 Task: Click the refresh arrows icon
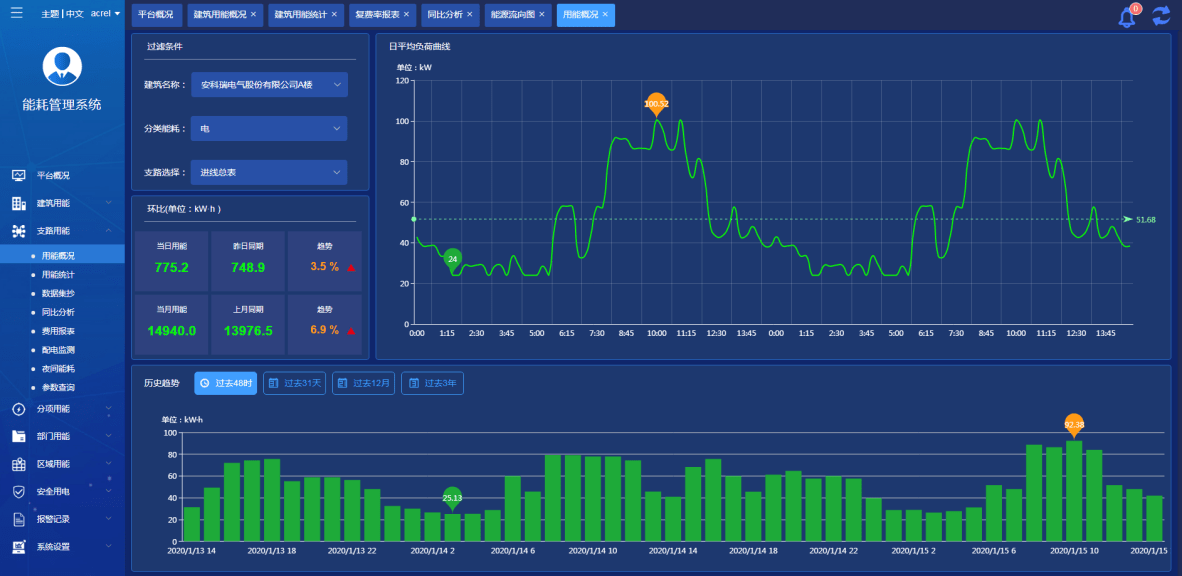(1161, 16)
